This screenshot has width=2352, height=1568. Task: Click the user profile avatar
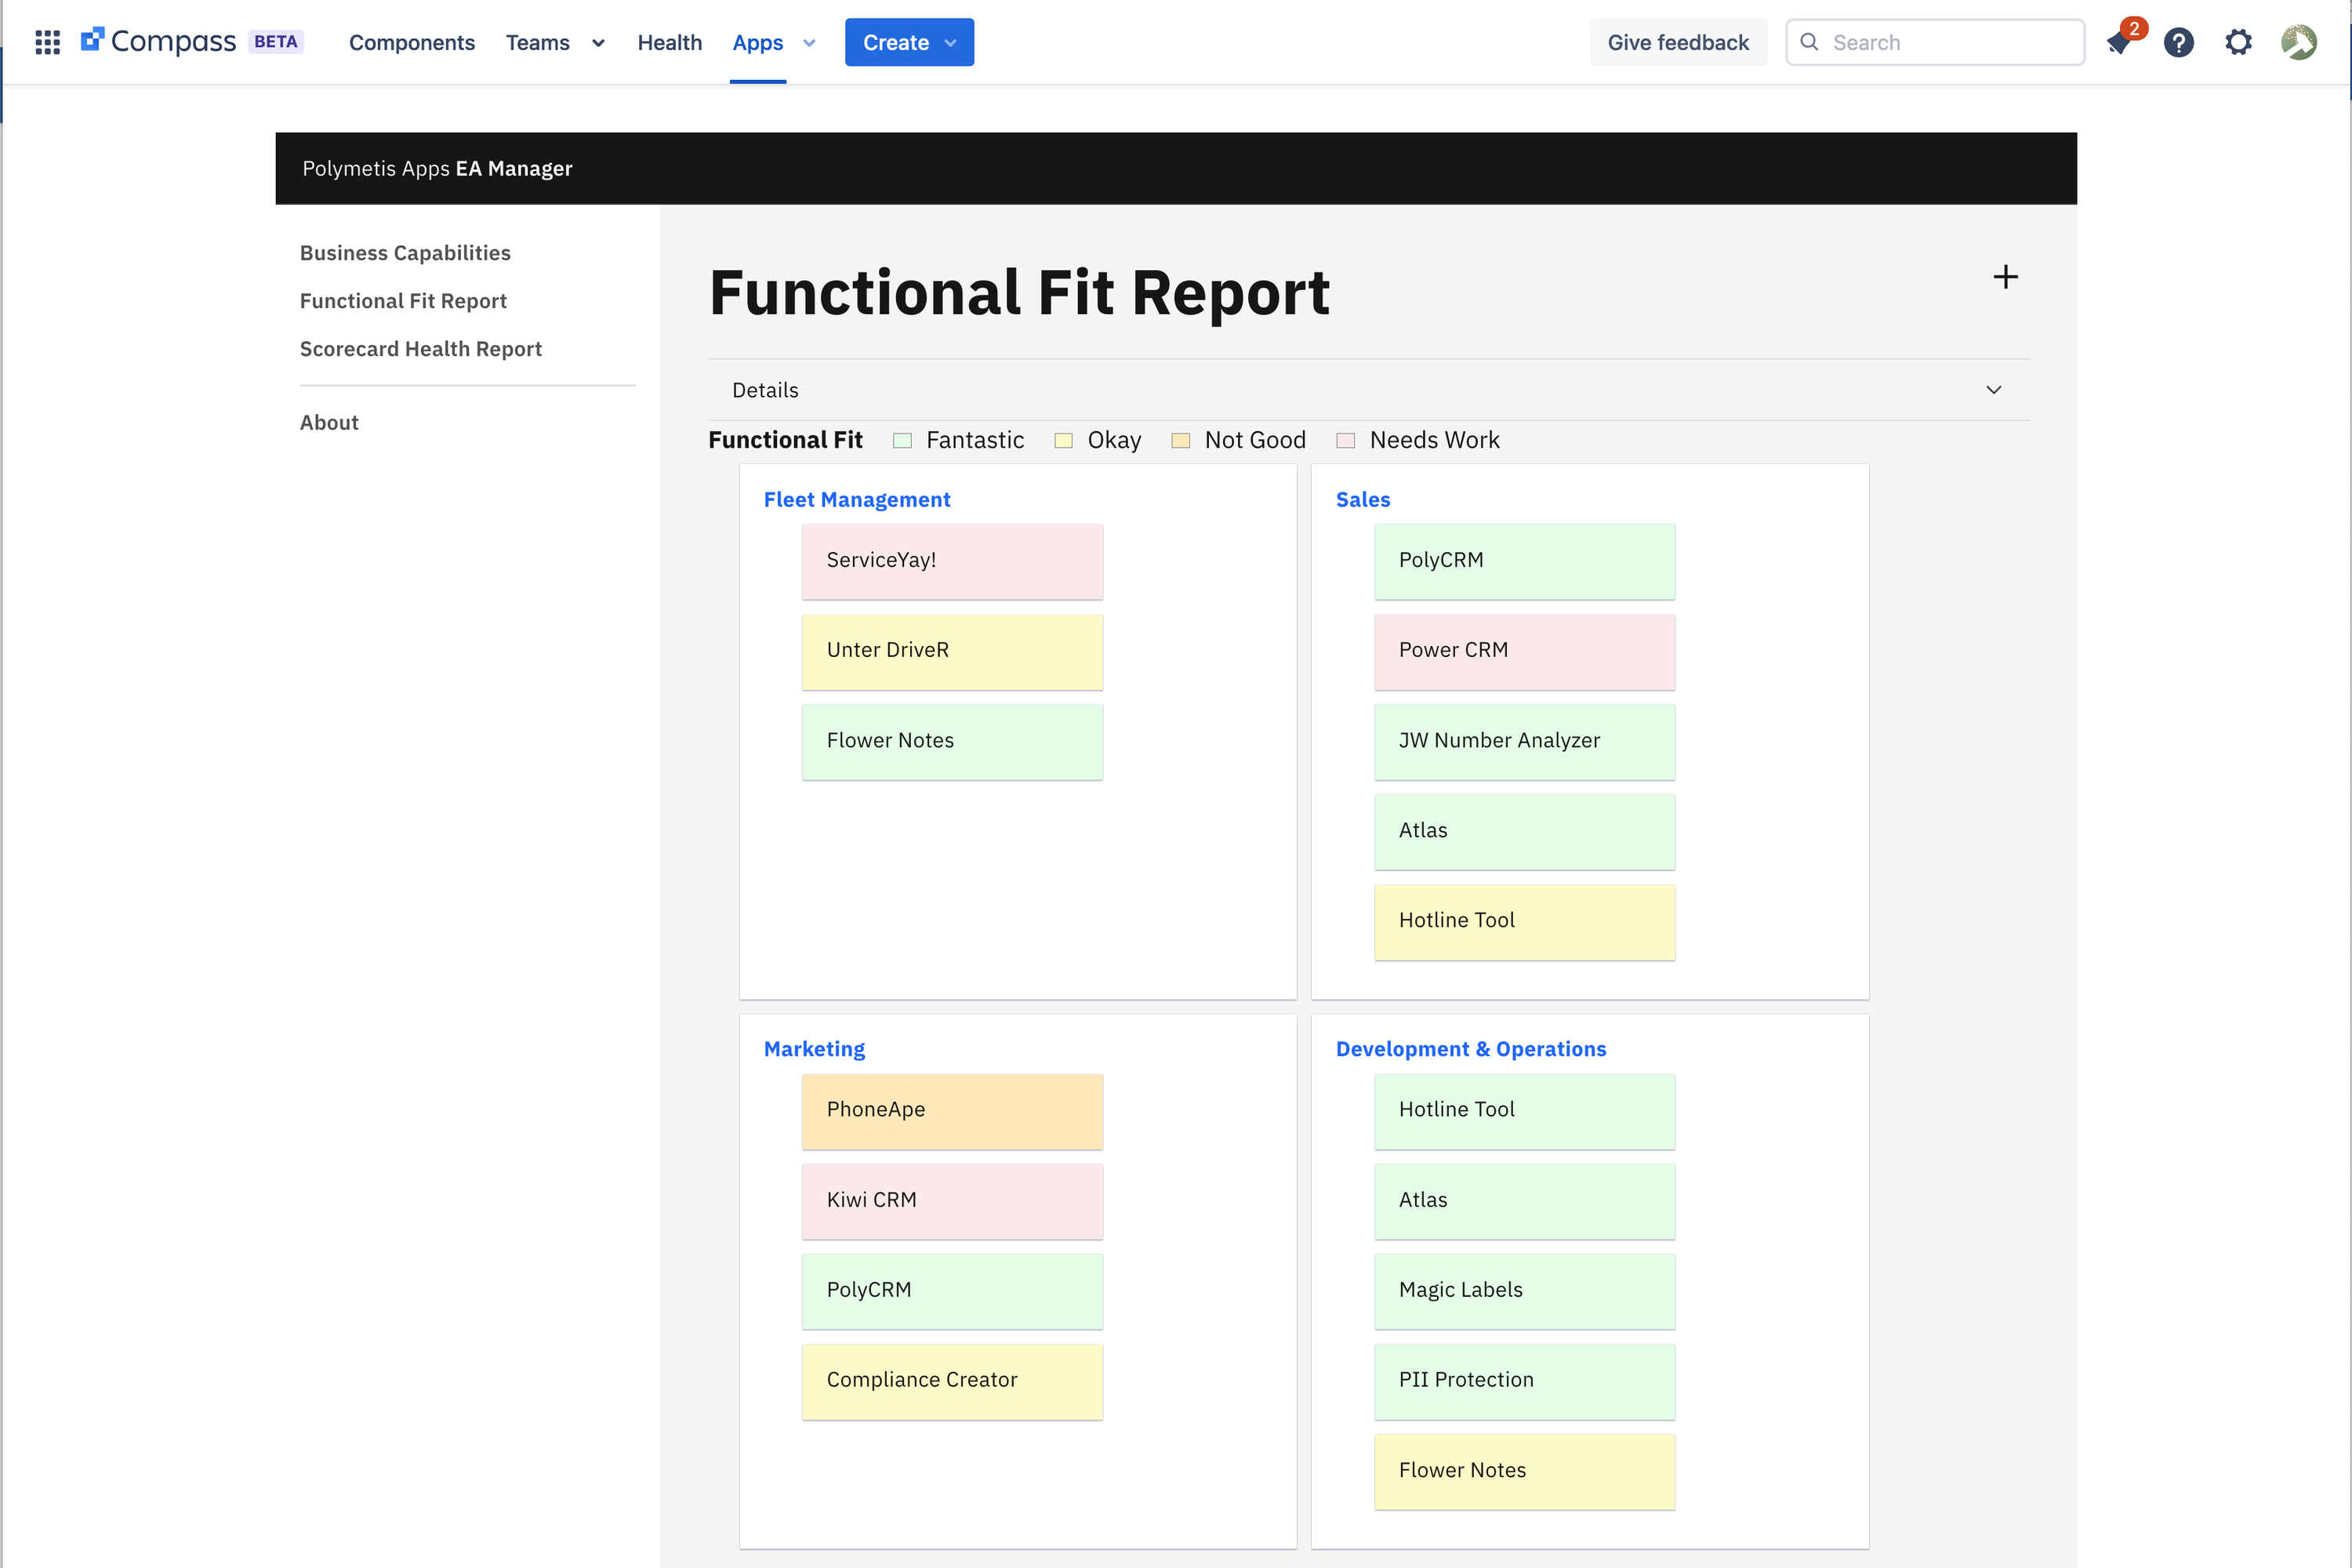(2298, 42)
